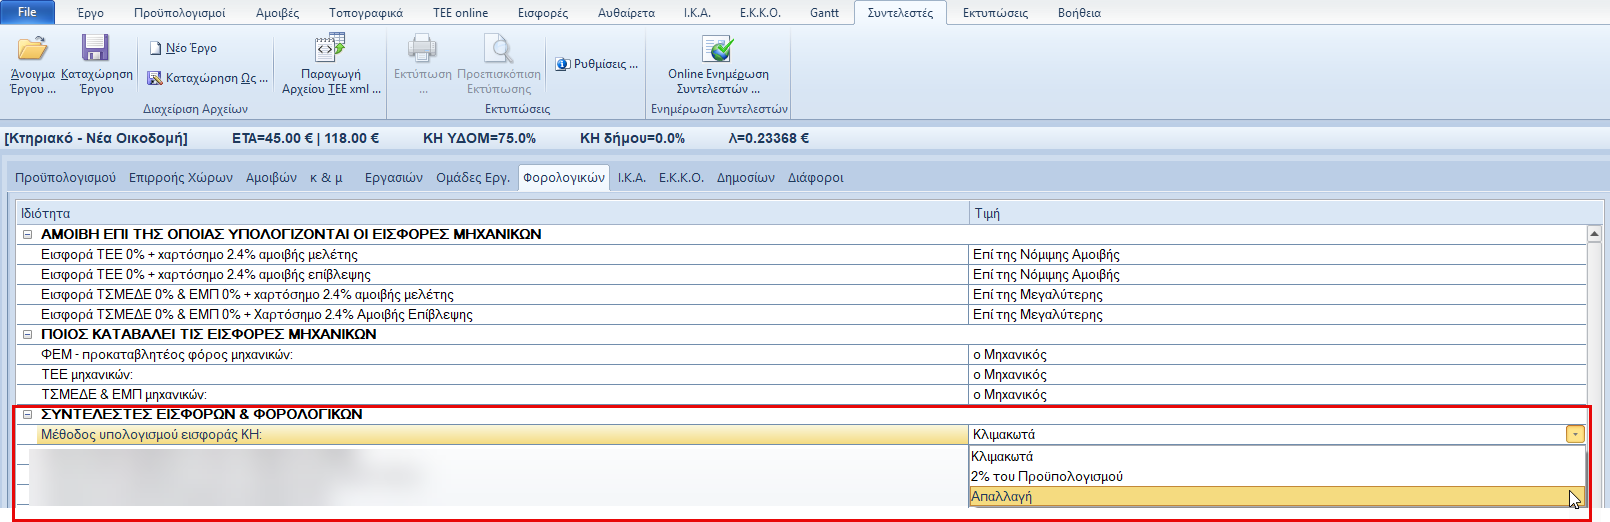
Task: Click the ΦΕΜ προκαταβλητέος φόρος value cell
Action: tap(1275, 355)
